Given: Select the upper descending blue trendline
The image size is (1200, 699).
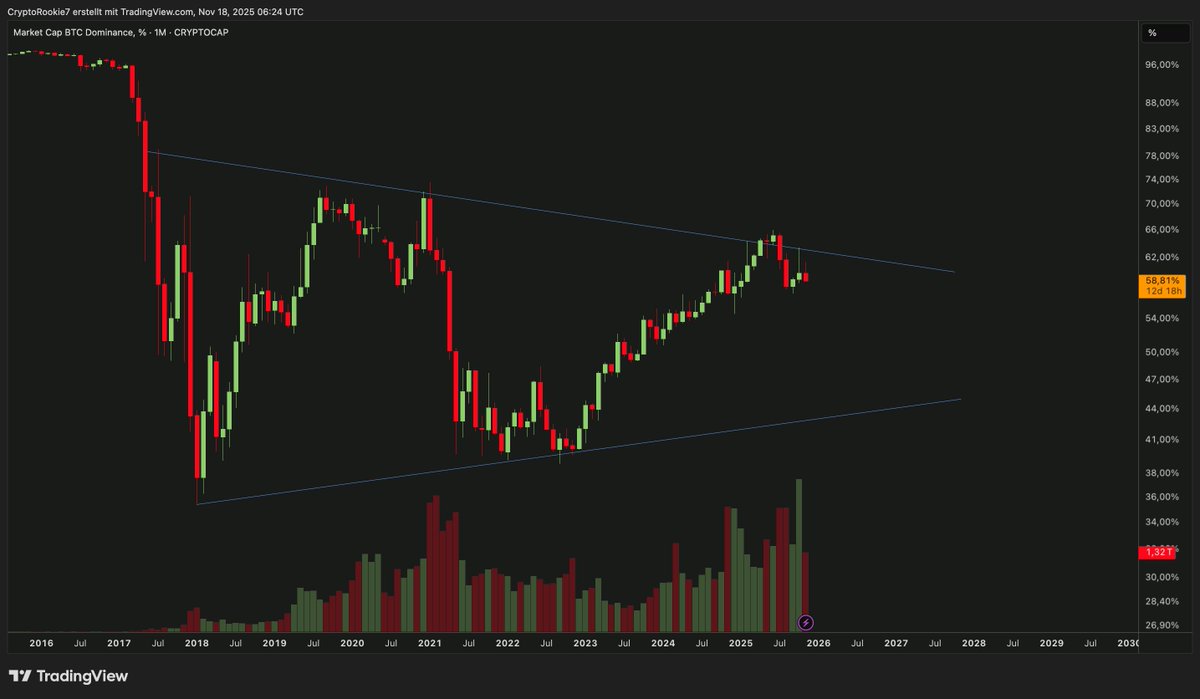Looking at the screenshot, I should [x=550, y=212].
